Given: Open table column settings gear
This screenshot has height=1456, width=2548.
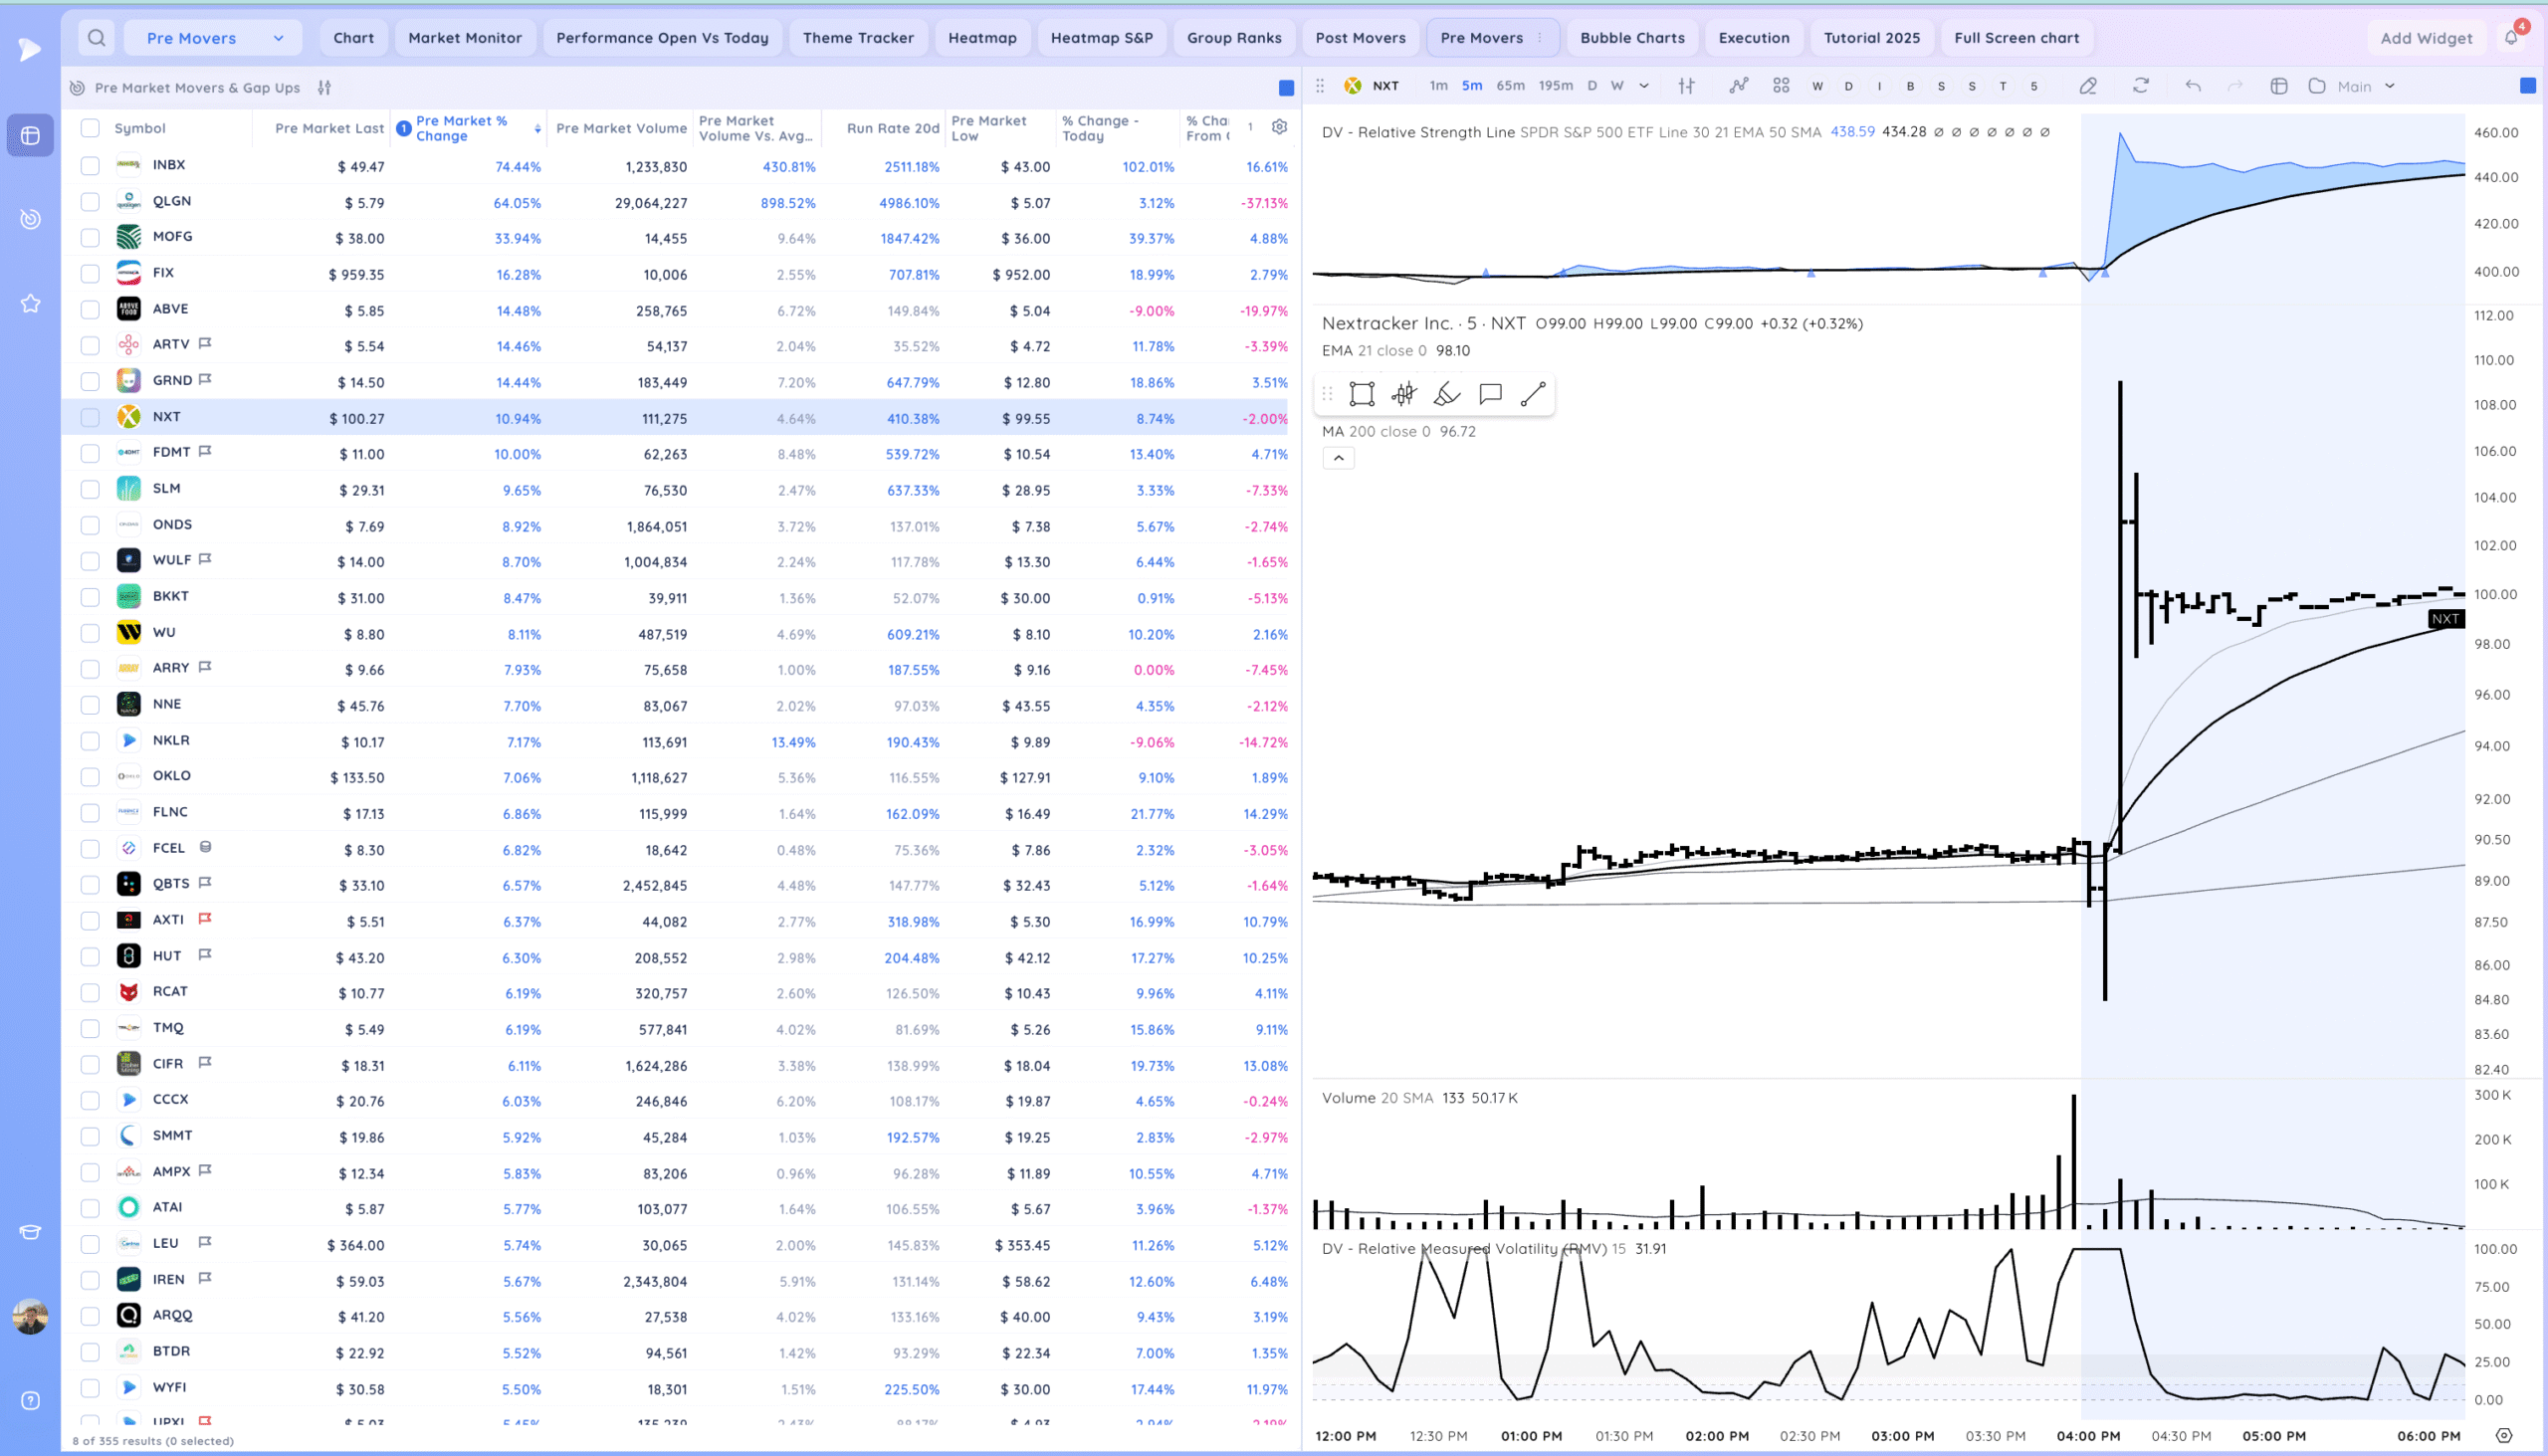Looking at the screenshot, I should tap(1279, 127).
